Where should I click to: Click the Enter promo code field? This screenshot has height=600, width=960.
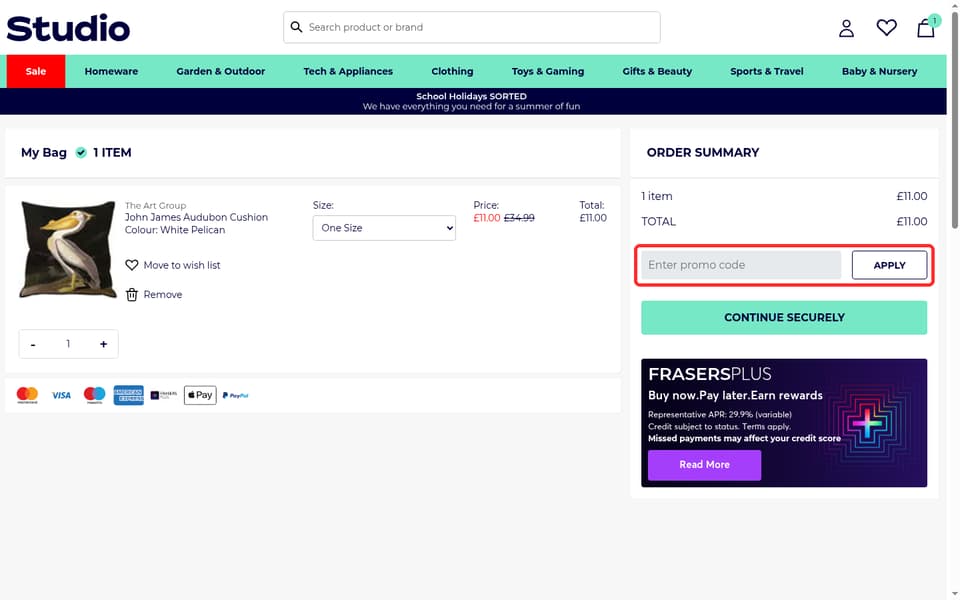coord(741,265)
